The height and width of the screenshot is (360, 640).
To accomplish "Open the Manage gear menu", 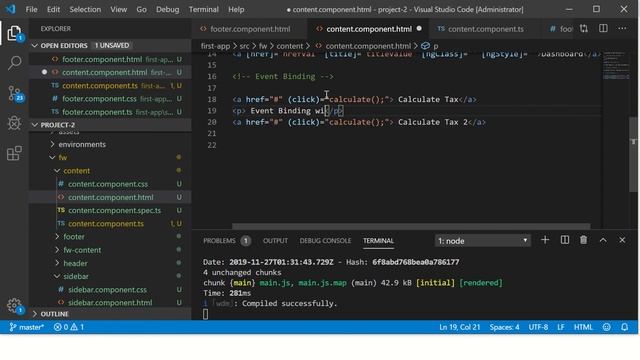I will 14,305.
